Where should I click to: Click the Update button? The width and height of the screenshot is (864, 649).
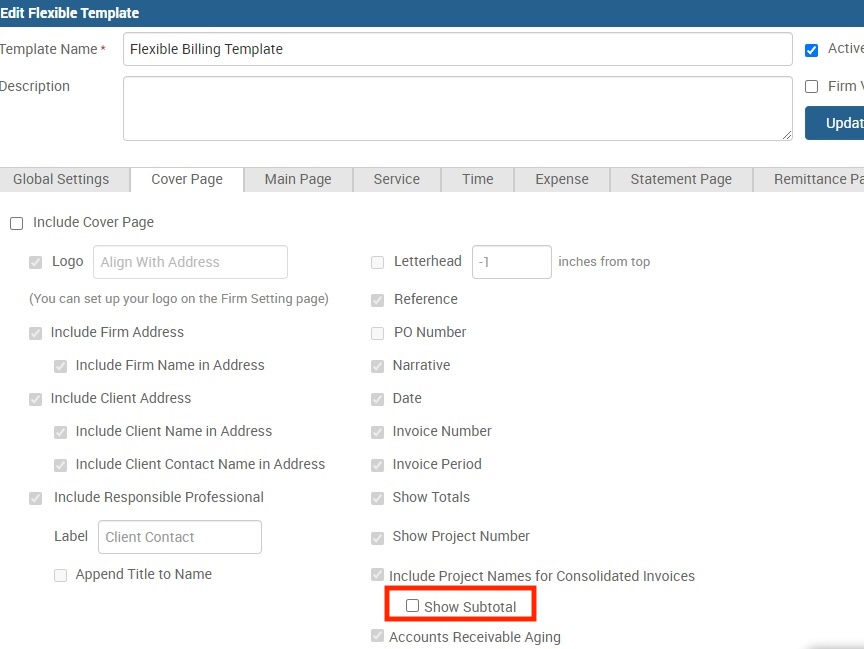pyautogui.click(x=840, y=123)
